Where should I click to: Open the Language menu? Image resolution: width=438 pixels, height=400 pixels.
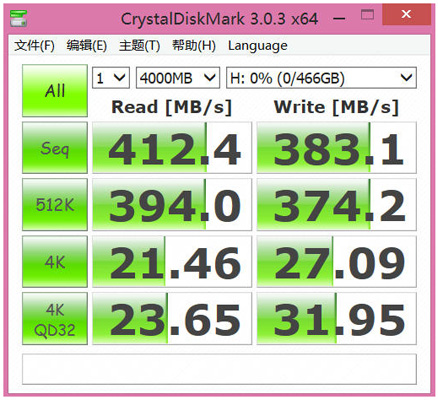(x=258, y=46)
